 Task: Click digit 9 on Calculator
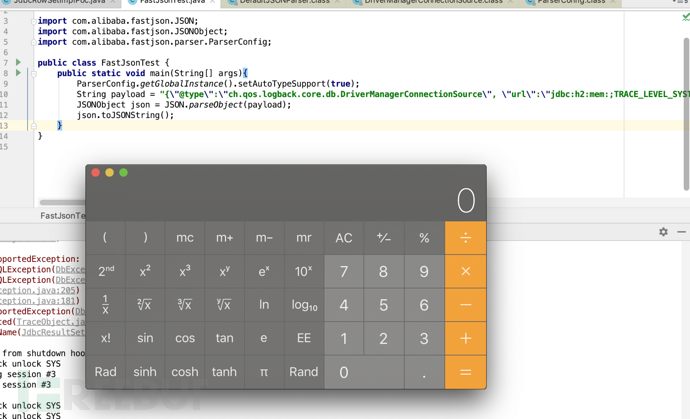pyautogui.click(x=424, y=271)
